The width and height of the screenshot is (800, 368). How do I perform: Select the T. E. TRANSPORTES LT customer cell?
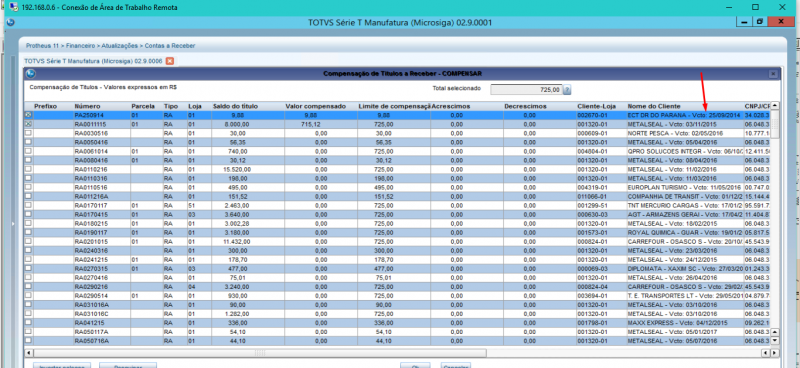(685, 296)
